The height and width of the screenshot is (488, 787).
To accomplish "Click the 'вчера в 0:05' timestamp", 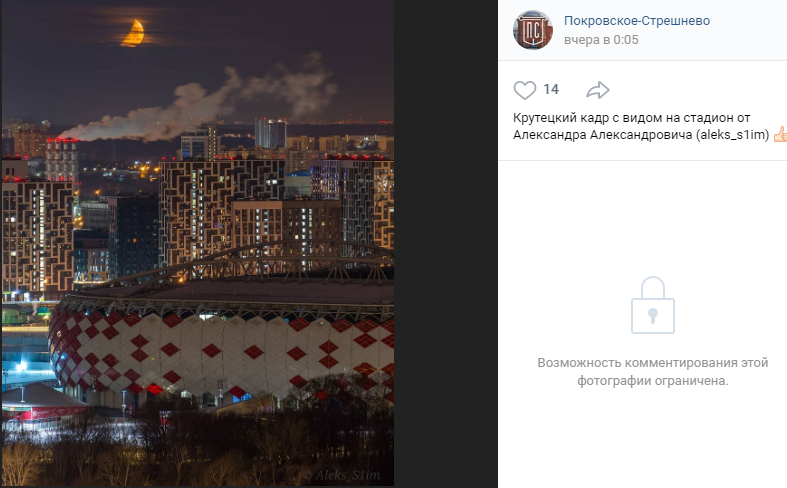I will tap(601, 40).
